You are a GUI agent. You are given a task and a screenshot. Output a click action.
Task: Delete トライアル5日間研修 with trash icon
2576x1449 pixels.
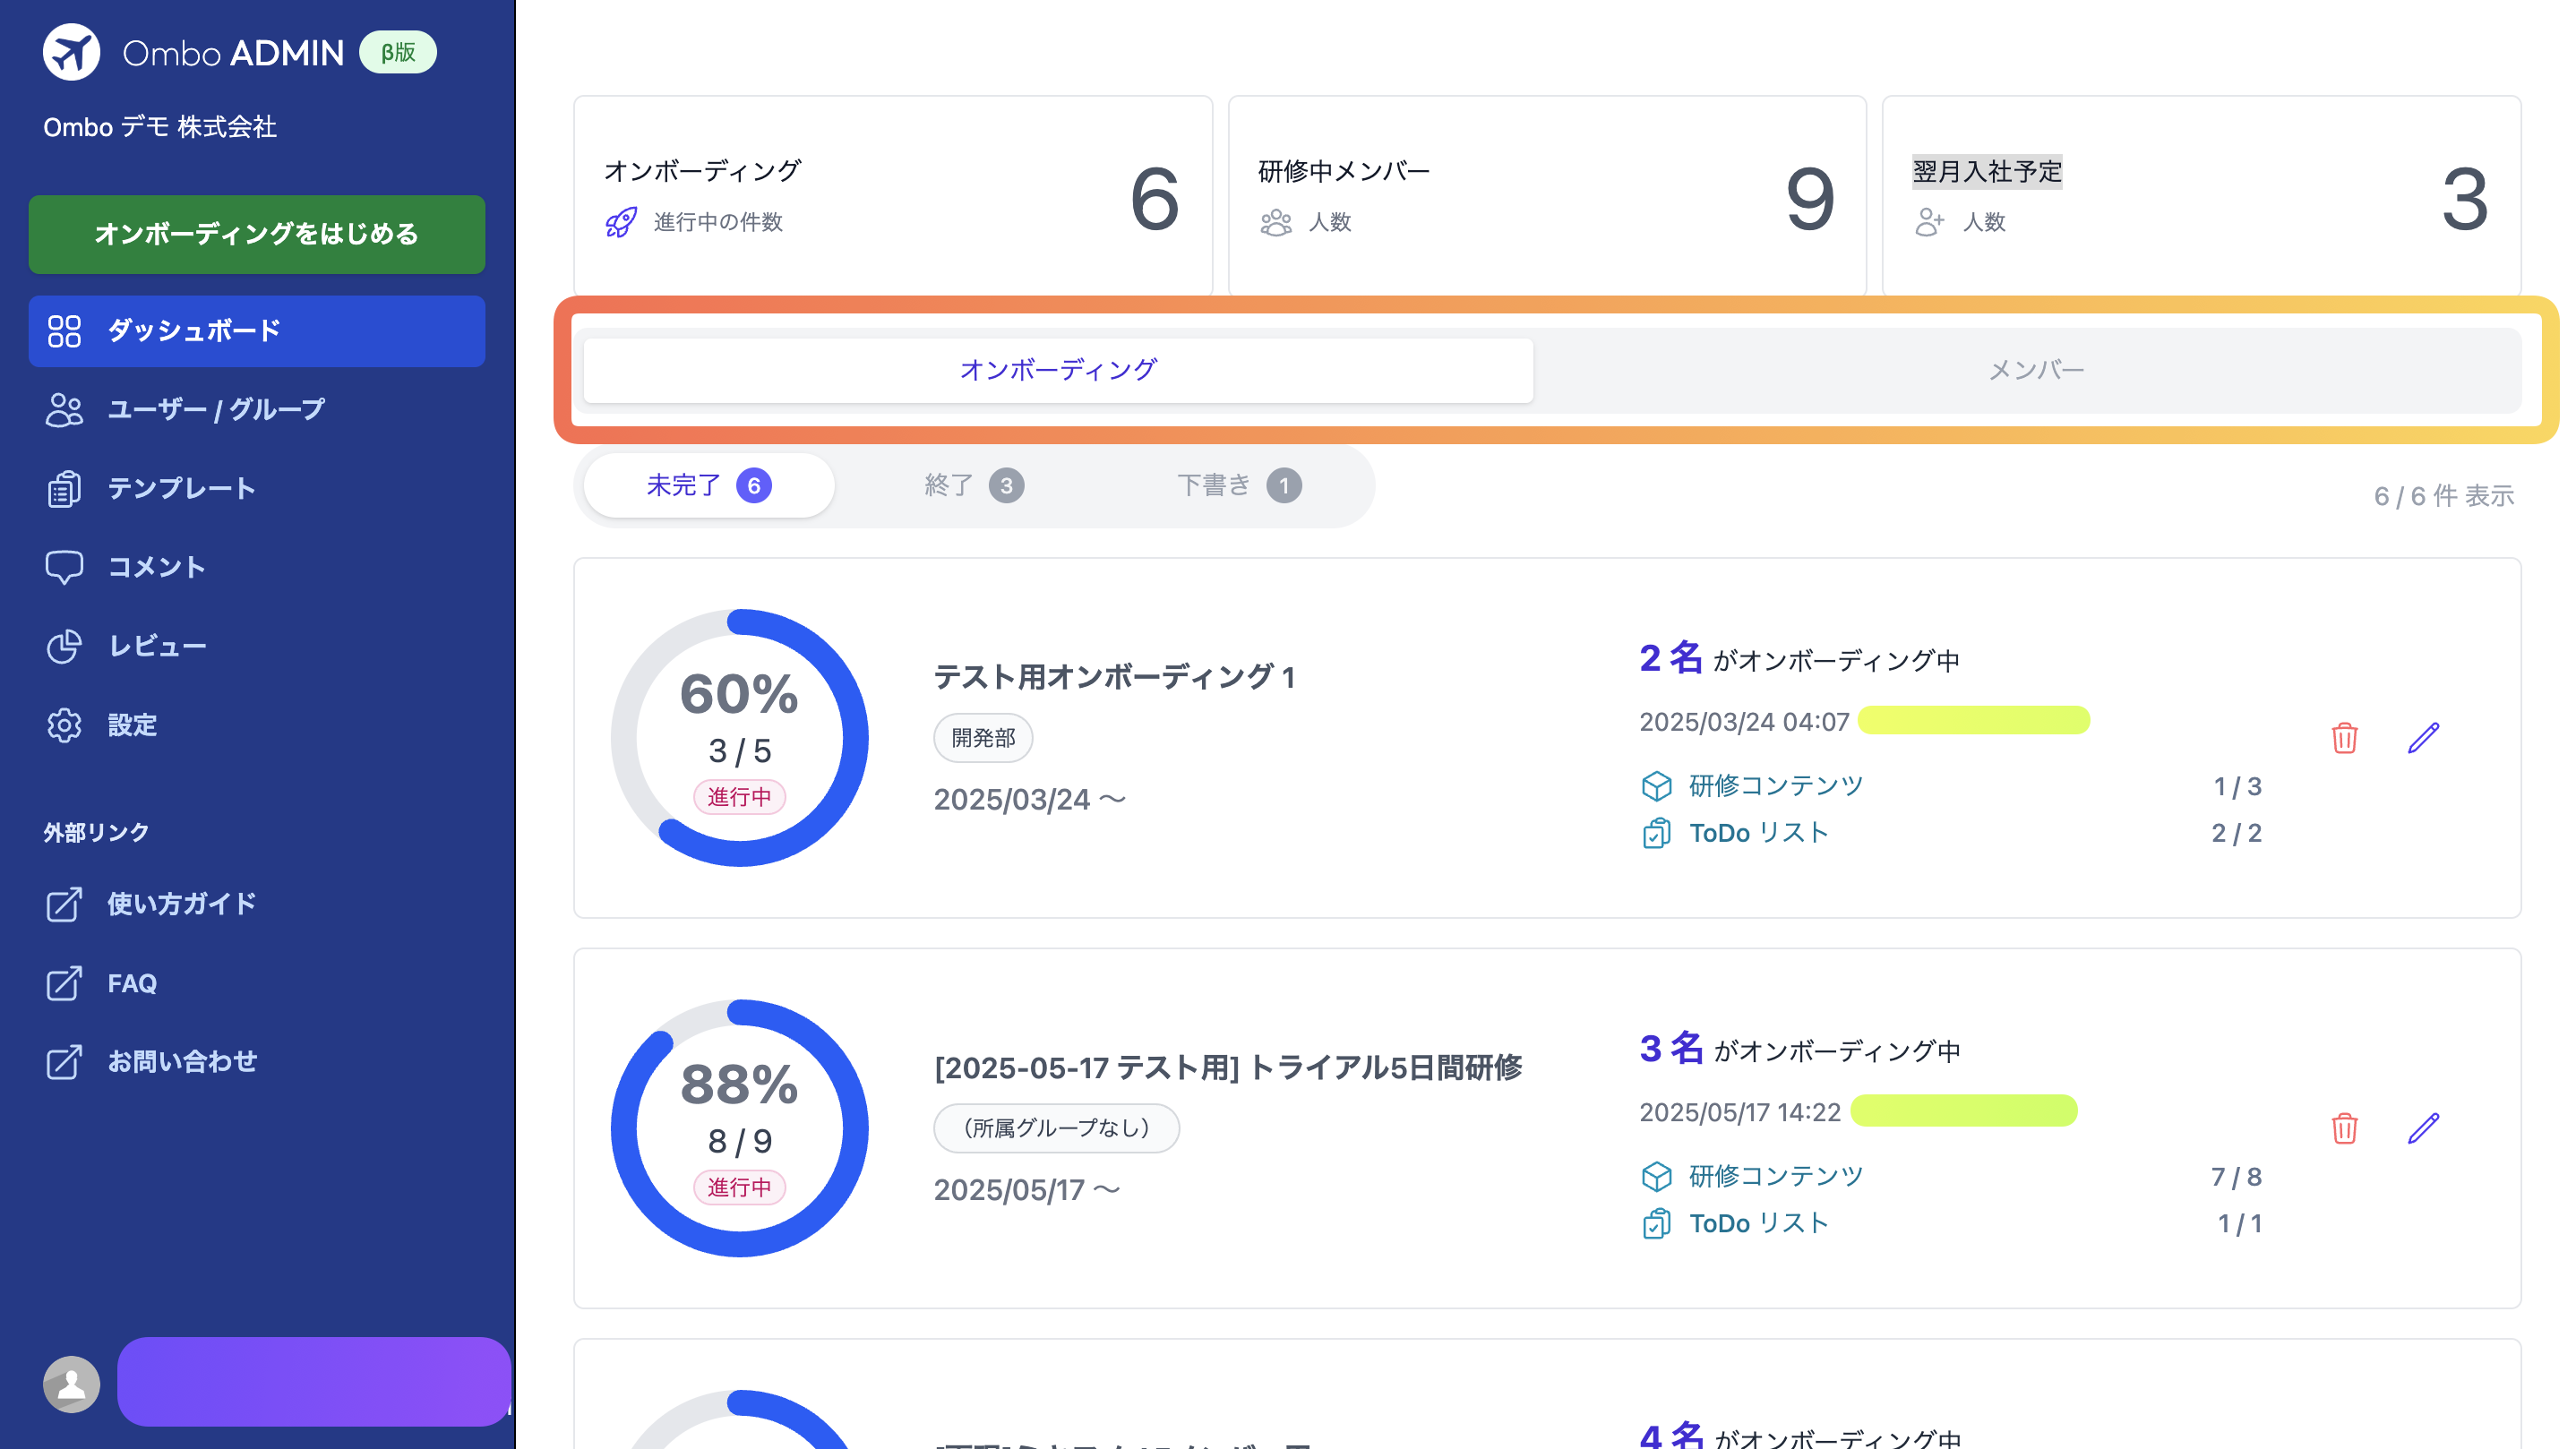coord(2344,1128)
